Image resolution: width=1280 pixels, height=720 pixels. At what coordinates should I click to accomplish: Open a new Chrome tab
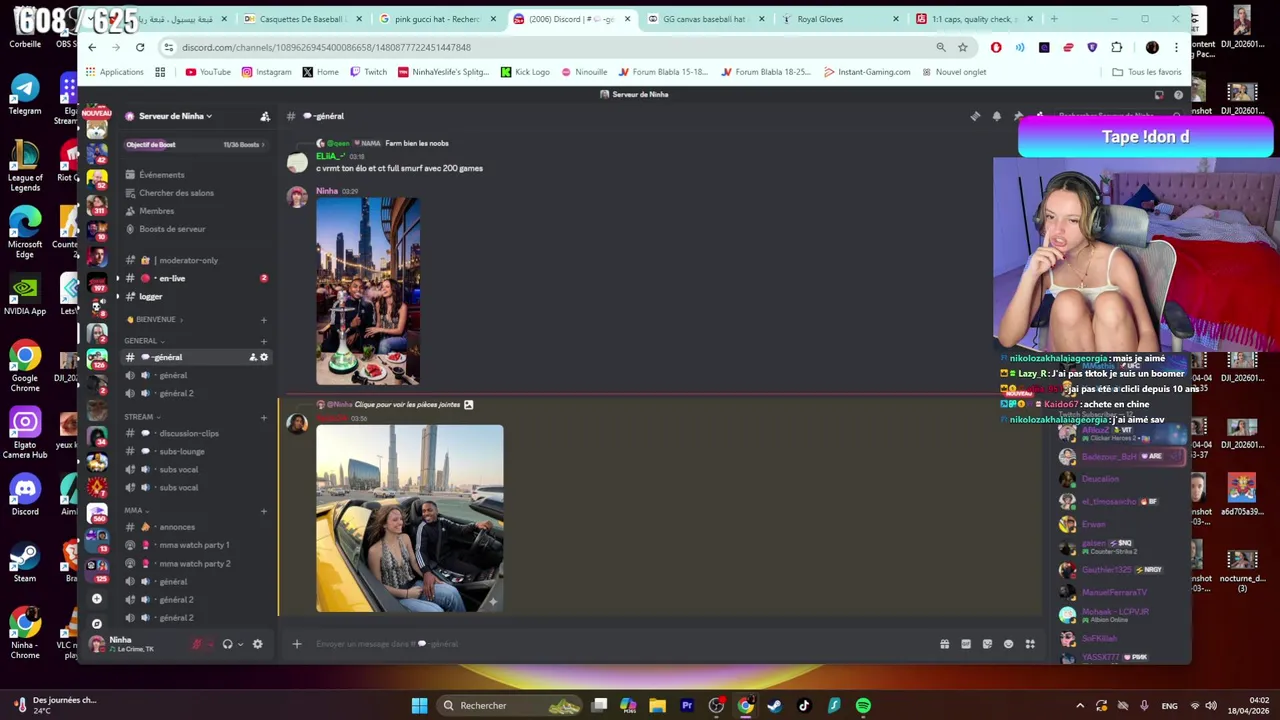coord(1054,19)
